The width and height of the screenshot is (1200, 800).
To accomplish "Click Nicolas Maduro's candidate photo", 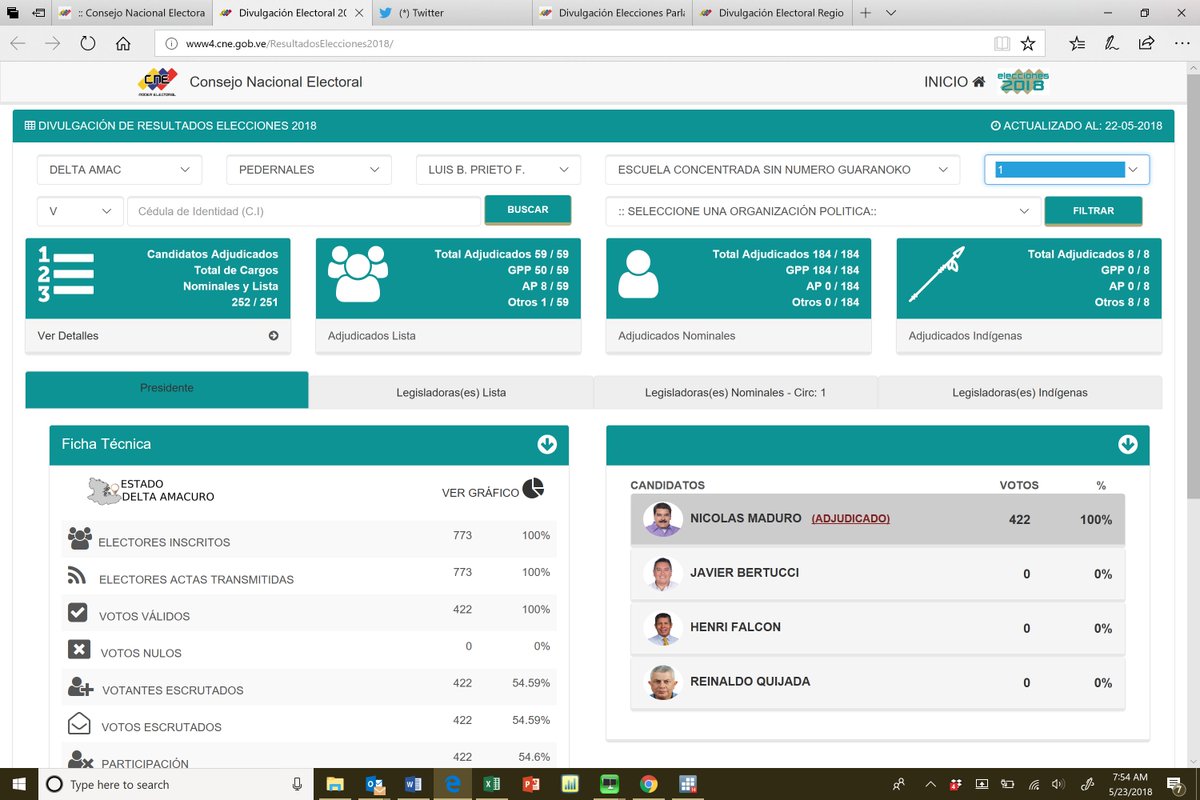I will 663,519.
